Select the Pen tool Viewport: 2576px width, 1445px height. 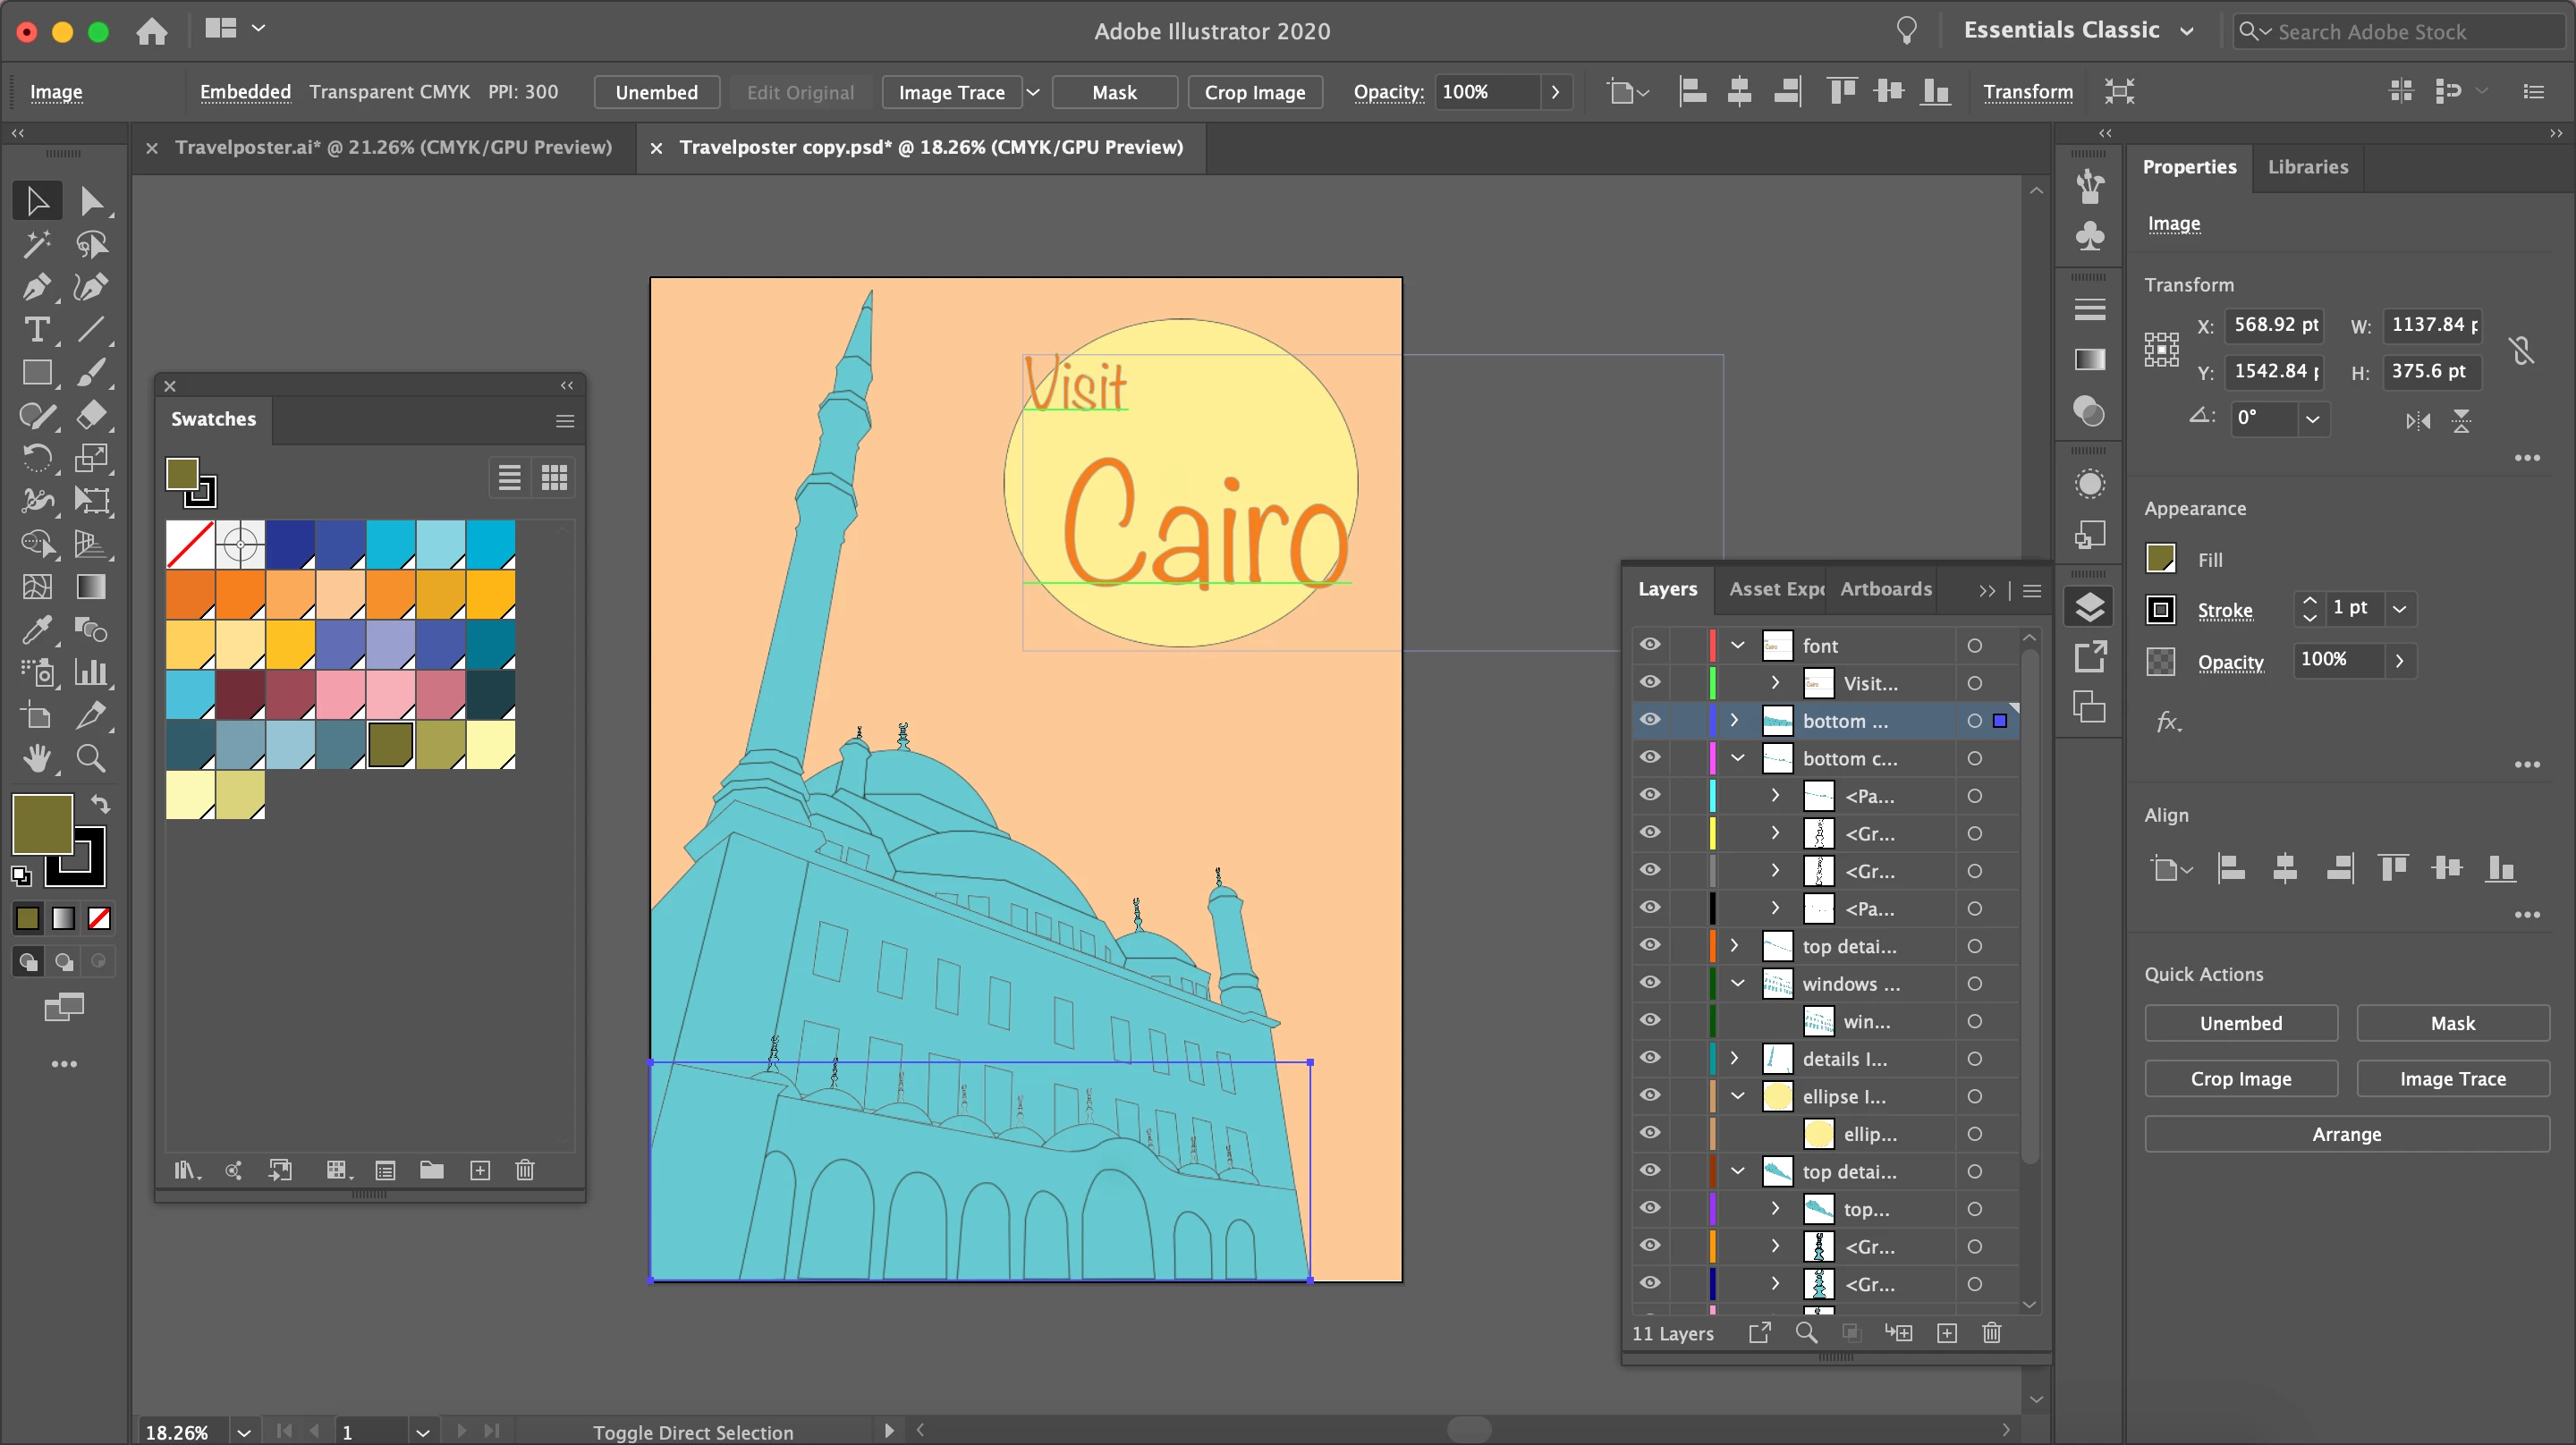point(36,287)
